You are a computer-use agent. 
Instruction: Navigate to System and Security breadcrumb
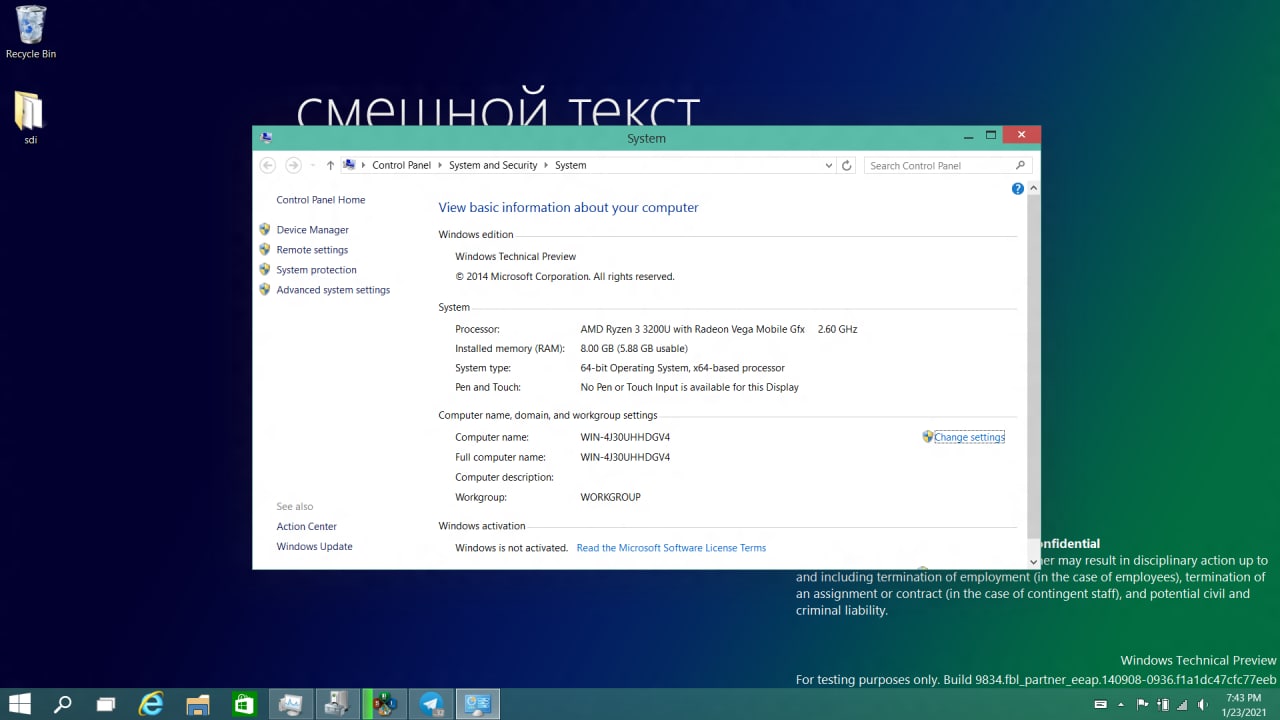[493, 165]
